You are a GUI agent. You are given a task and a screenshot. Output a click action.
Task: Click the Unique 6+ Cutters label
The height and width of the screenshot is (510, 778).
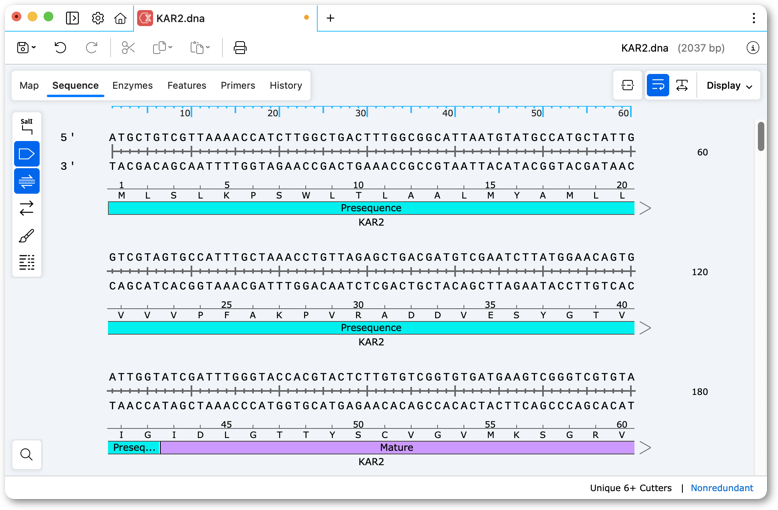tap(631, 488)
